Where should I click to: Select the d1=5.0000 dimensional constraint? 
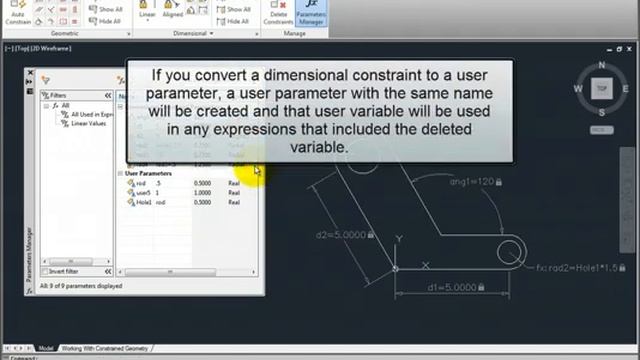pyautogui.click(x=456, y=287)
